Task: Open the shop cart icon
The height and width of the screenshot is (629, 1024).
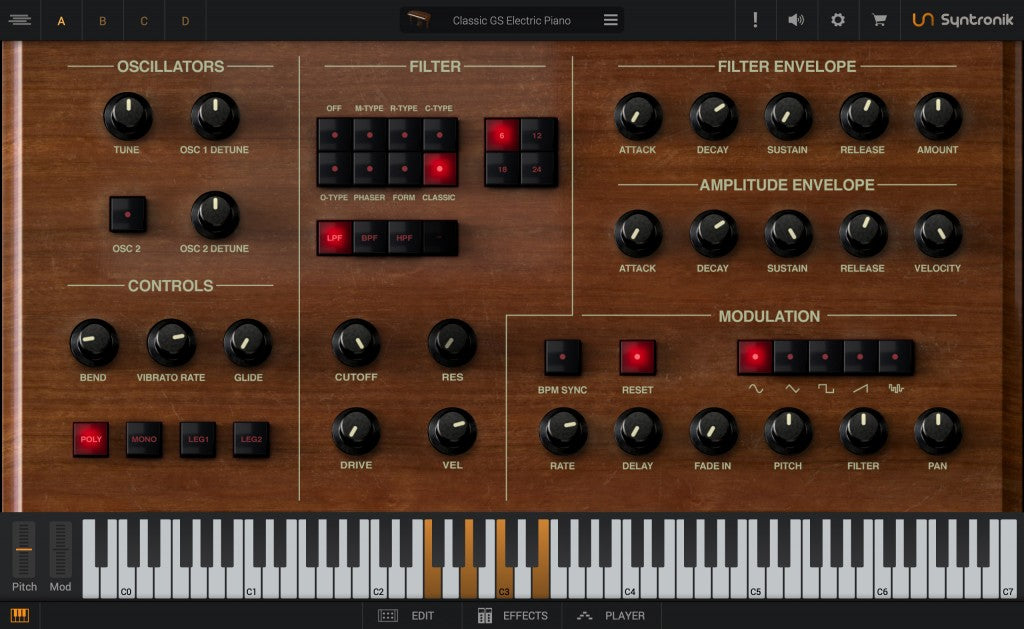Action: tap(879, 19)
